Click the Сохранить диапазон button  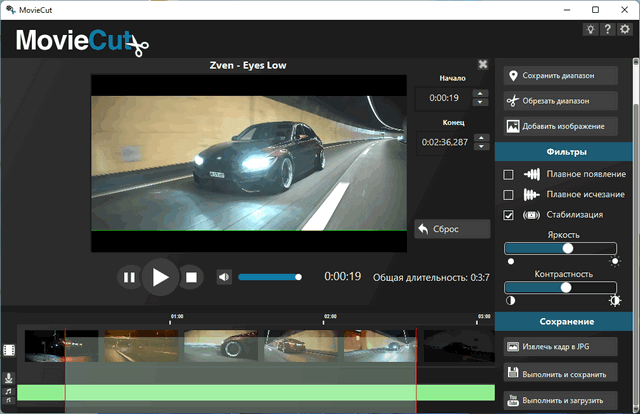[x=561, y=76]
